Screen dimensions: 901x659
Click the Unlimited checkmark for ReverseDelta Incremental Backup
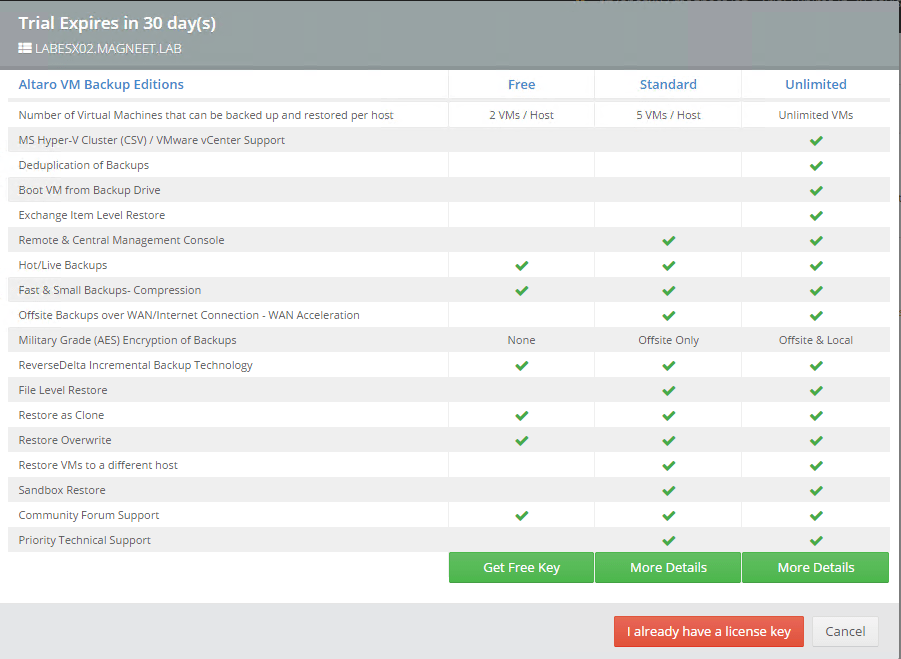[816, 365]
